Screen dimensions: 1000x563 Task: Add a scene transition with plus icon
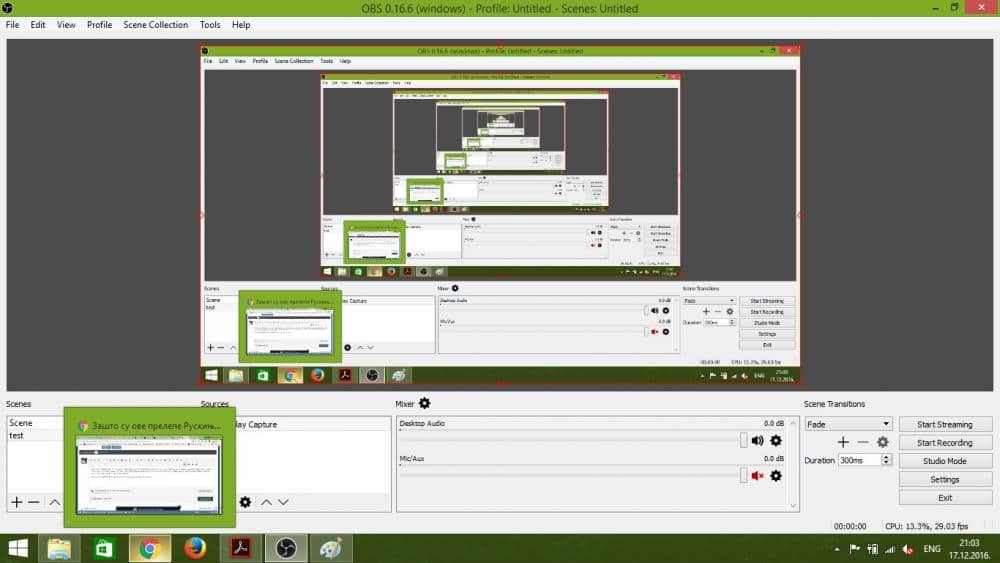click(843, 442)
